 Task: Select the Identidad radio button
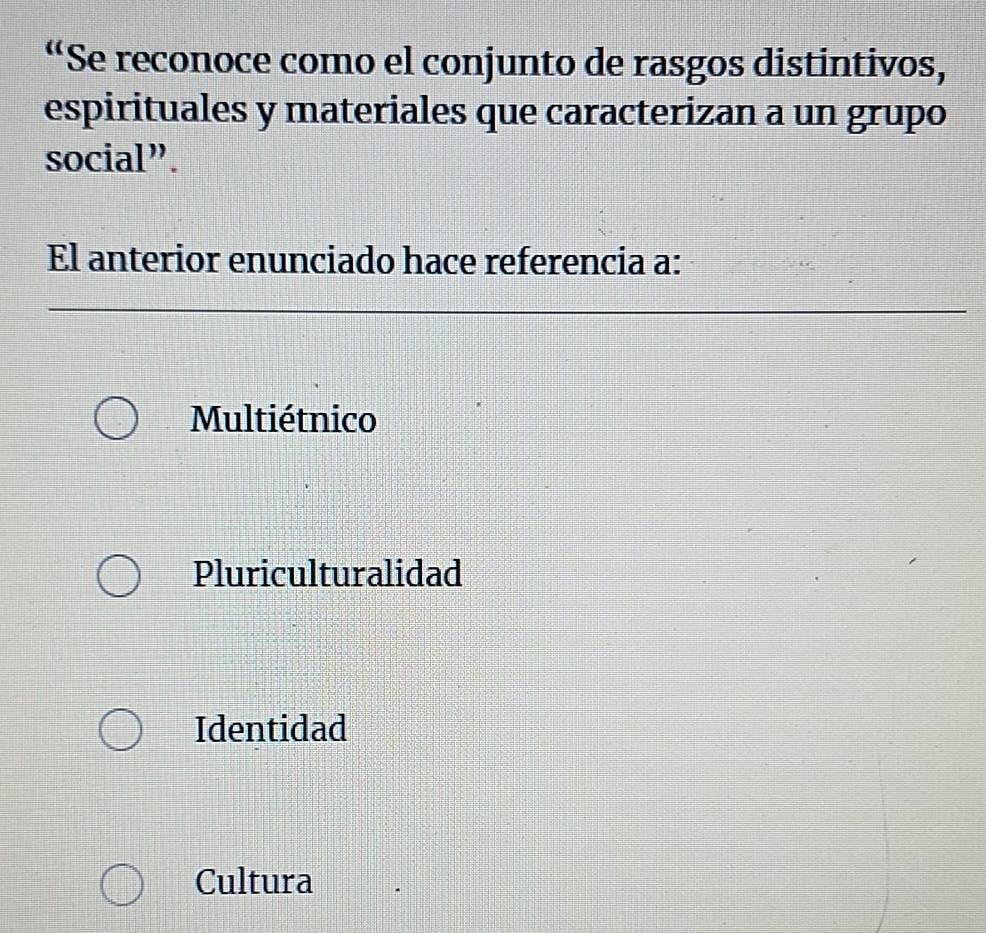(x=119, y=730)
